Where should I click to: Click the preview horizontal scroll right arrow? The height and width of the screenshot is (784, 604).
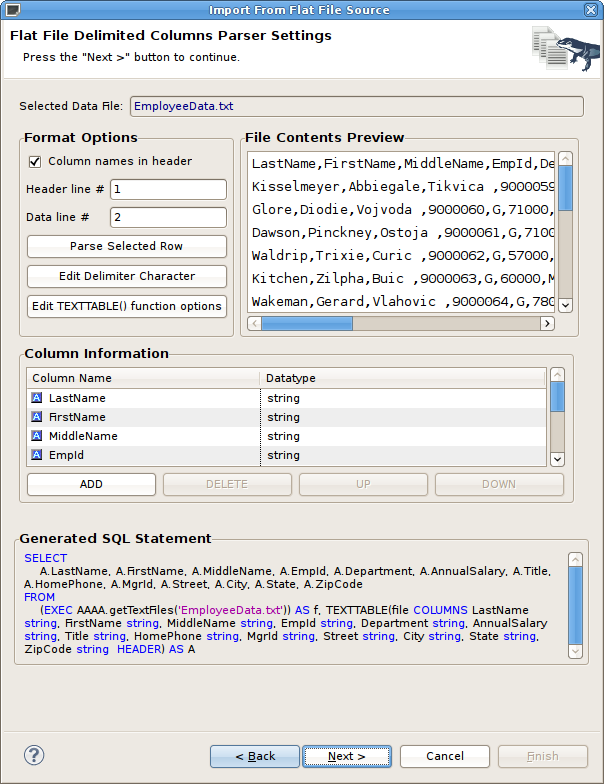tap(547, 324)
